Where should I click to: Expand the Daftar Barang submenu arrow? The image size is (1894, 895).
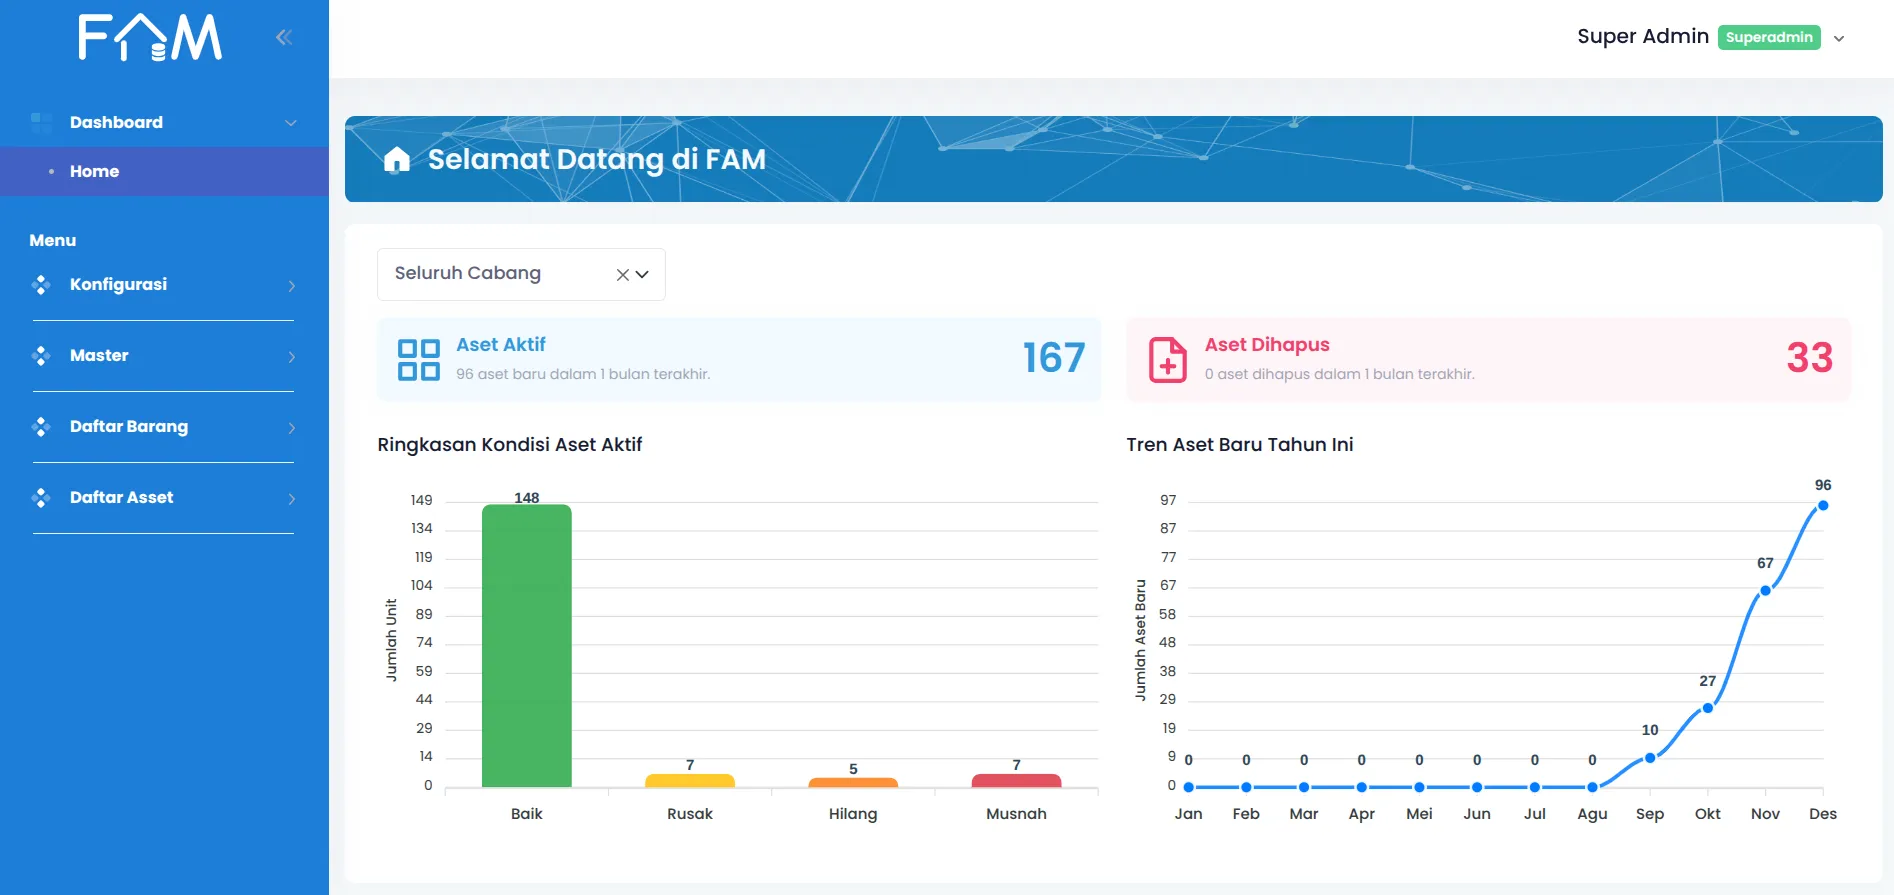pos(292,428)
